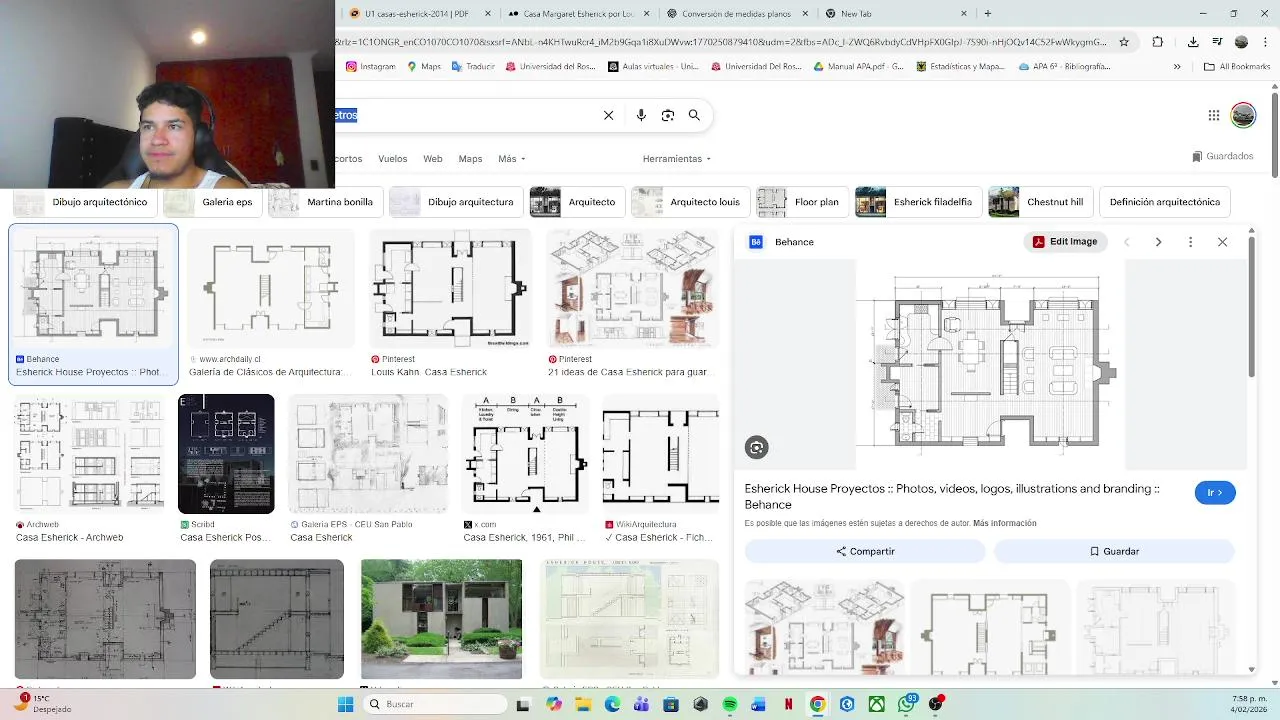1280x720 pixels.
Task: Open Guardados saved items link
Action: point(1222,156)
